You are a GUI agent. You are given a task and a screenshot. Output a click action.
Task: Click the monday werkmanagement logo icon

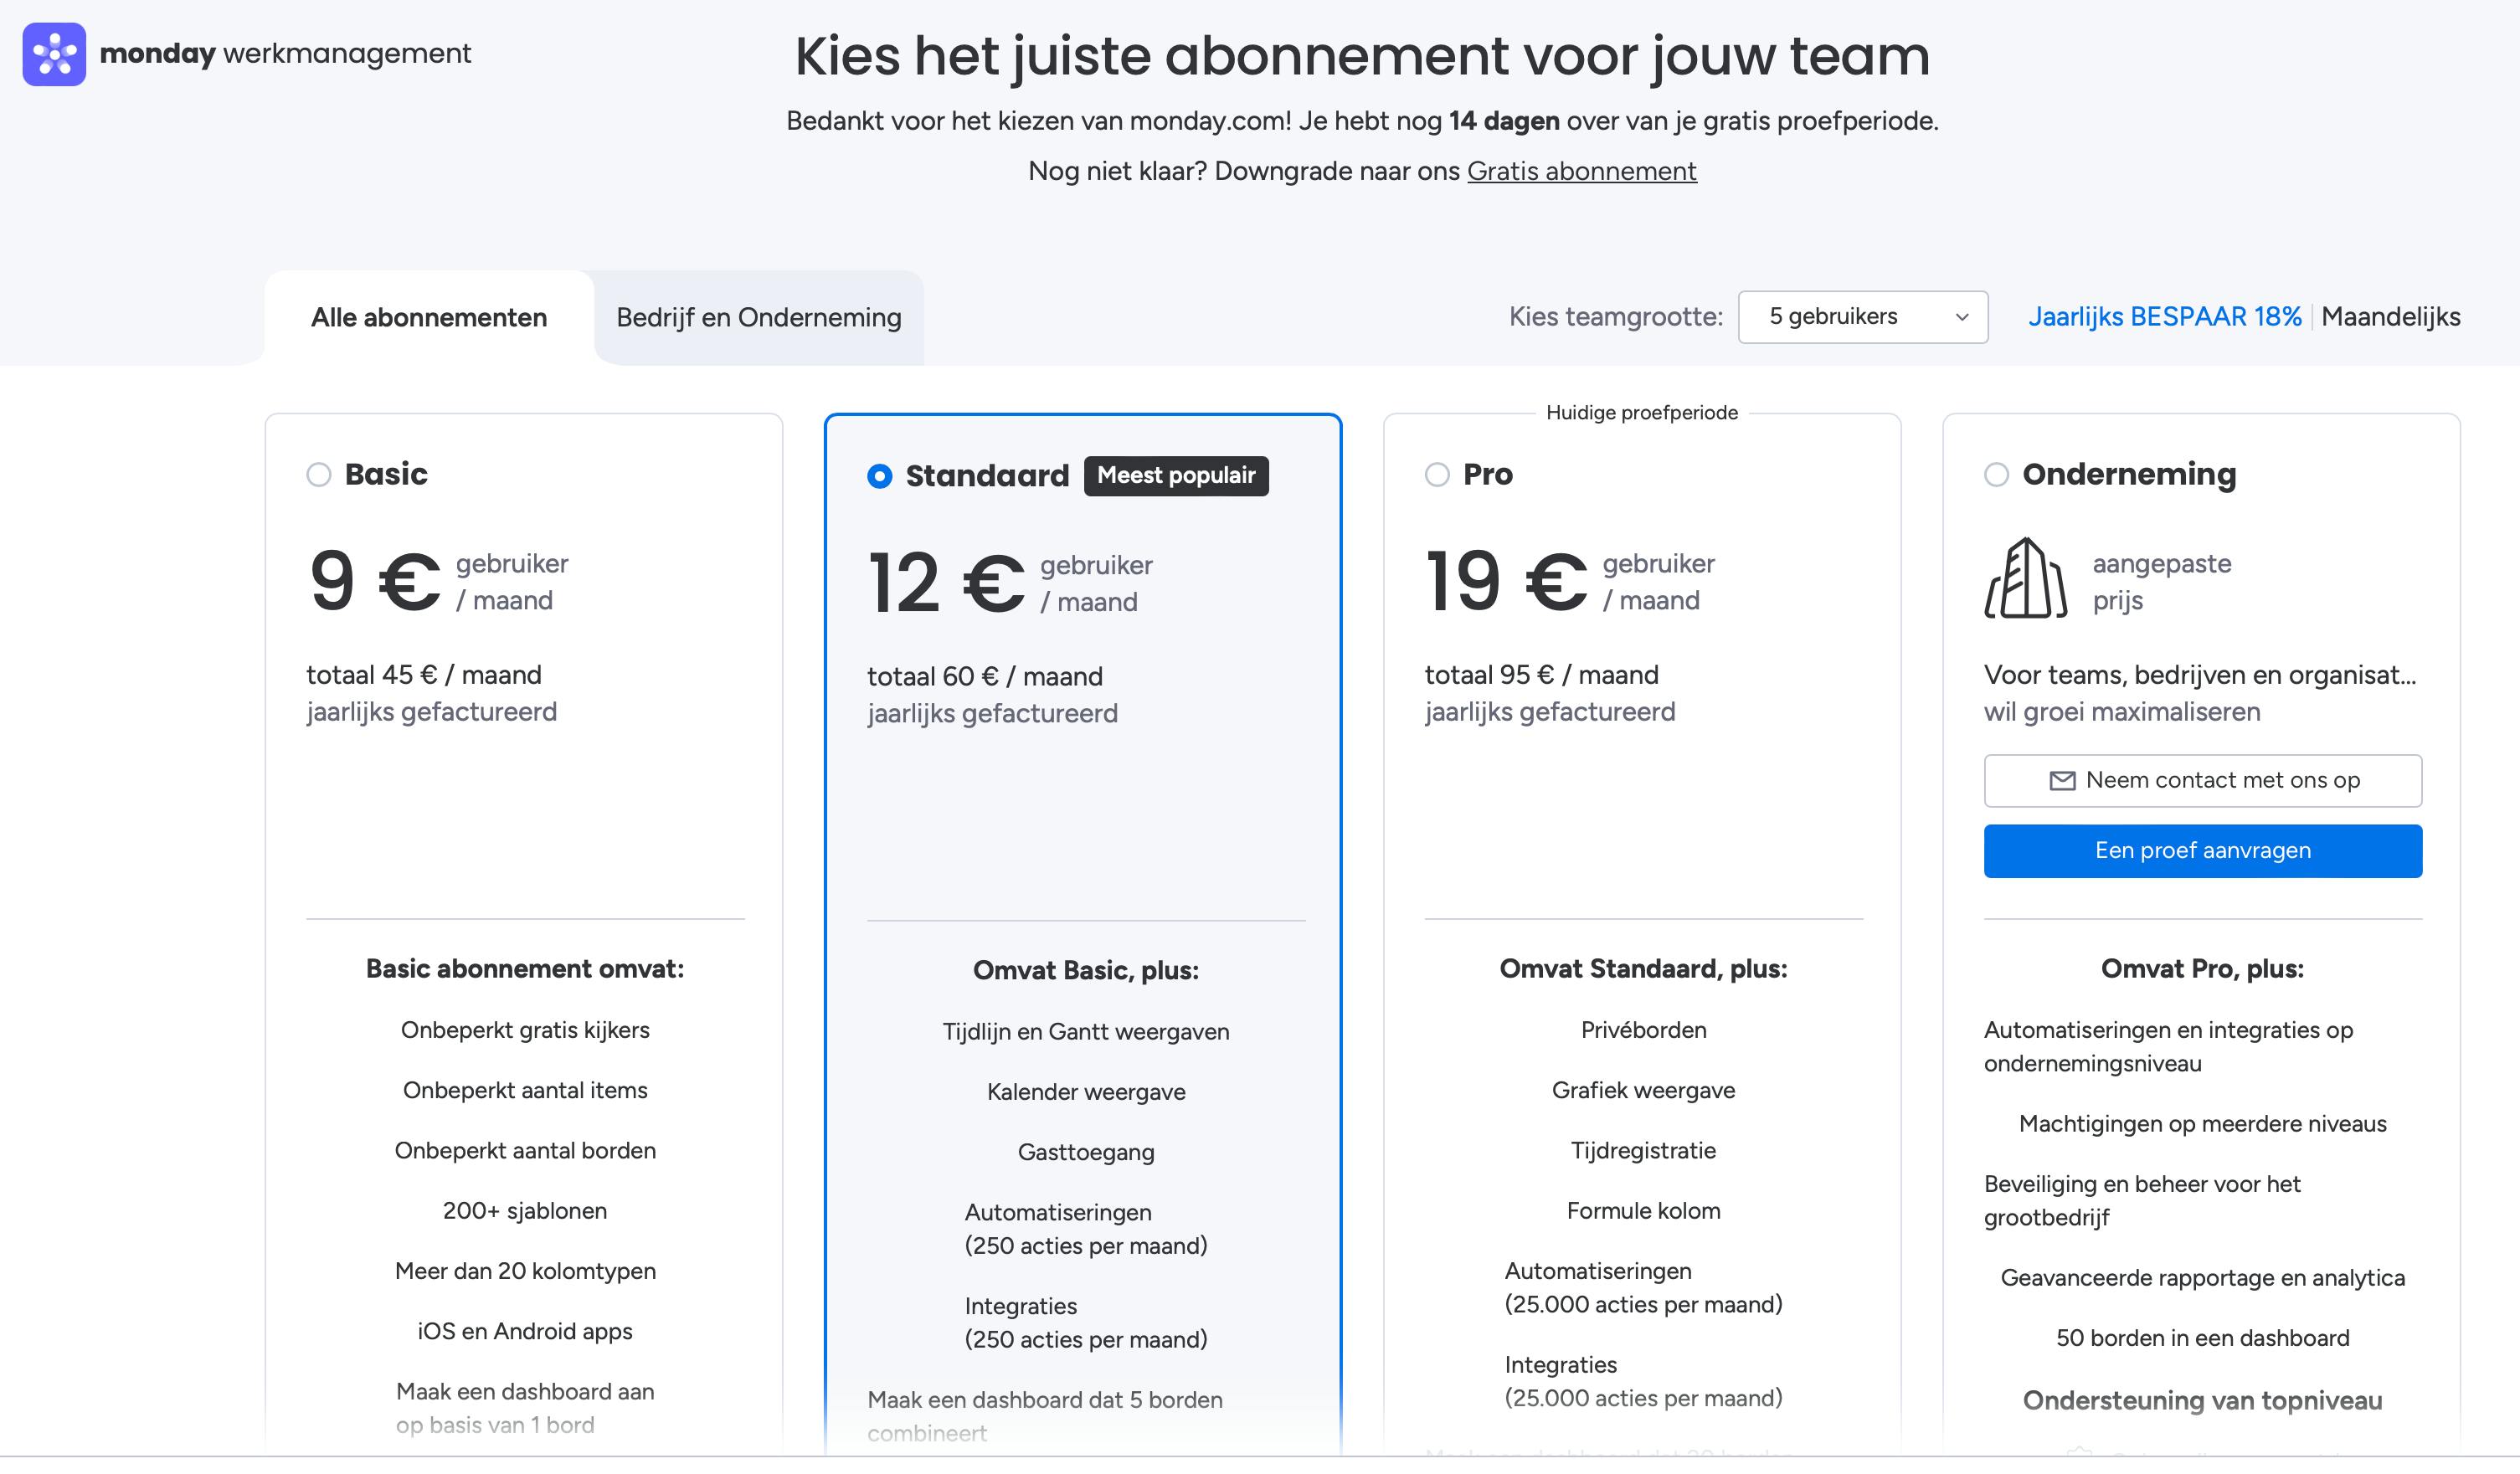(x=54, y=54)
